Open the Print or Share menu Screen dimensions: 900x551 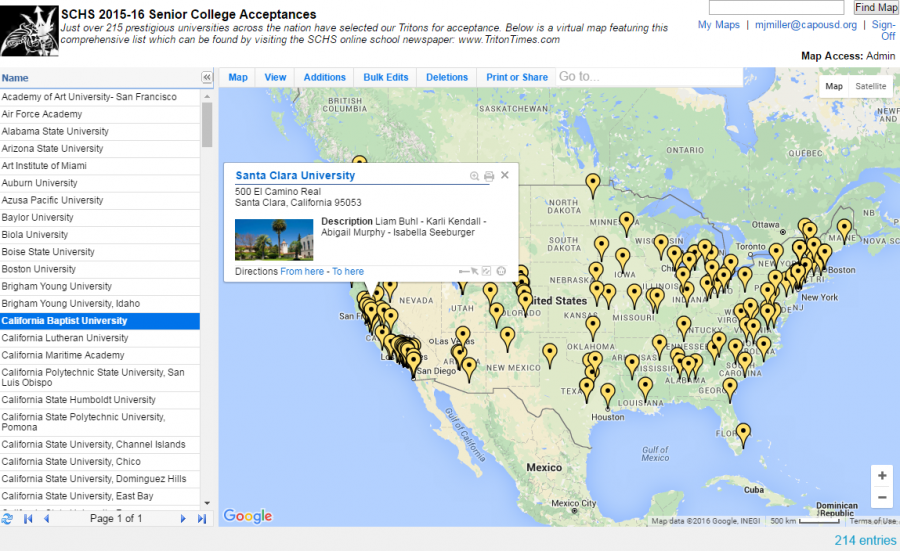[517, 77]
